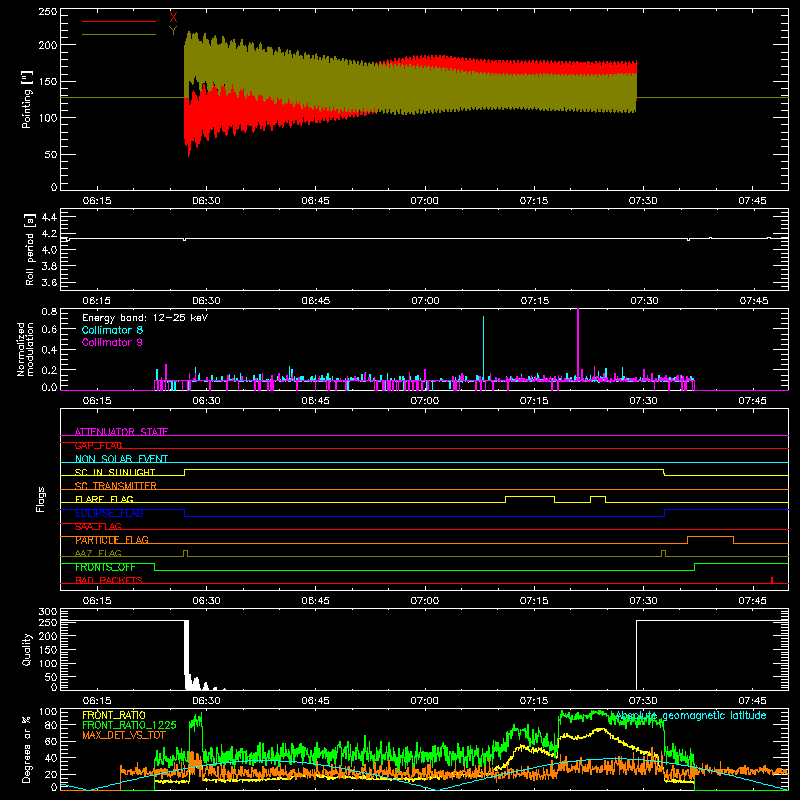
Task: Click the second short raised FLARE_FLAG segment
Action: 598,496
